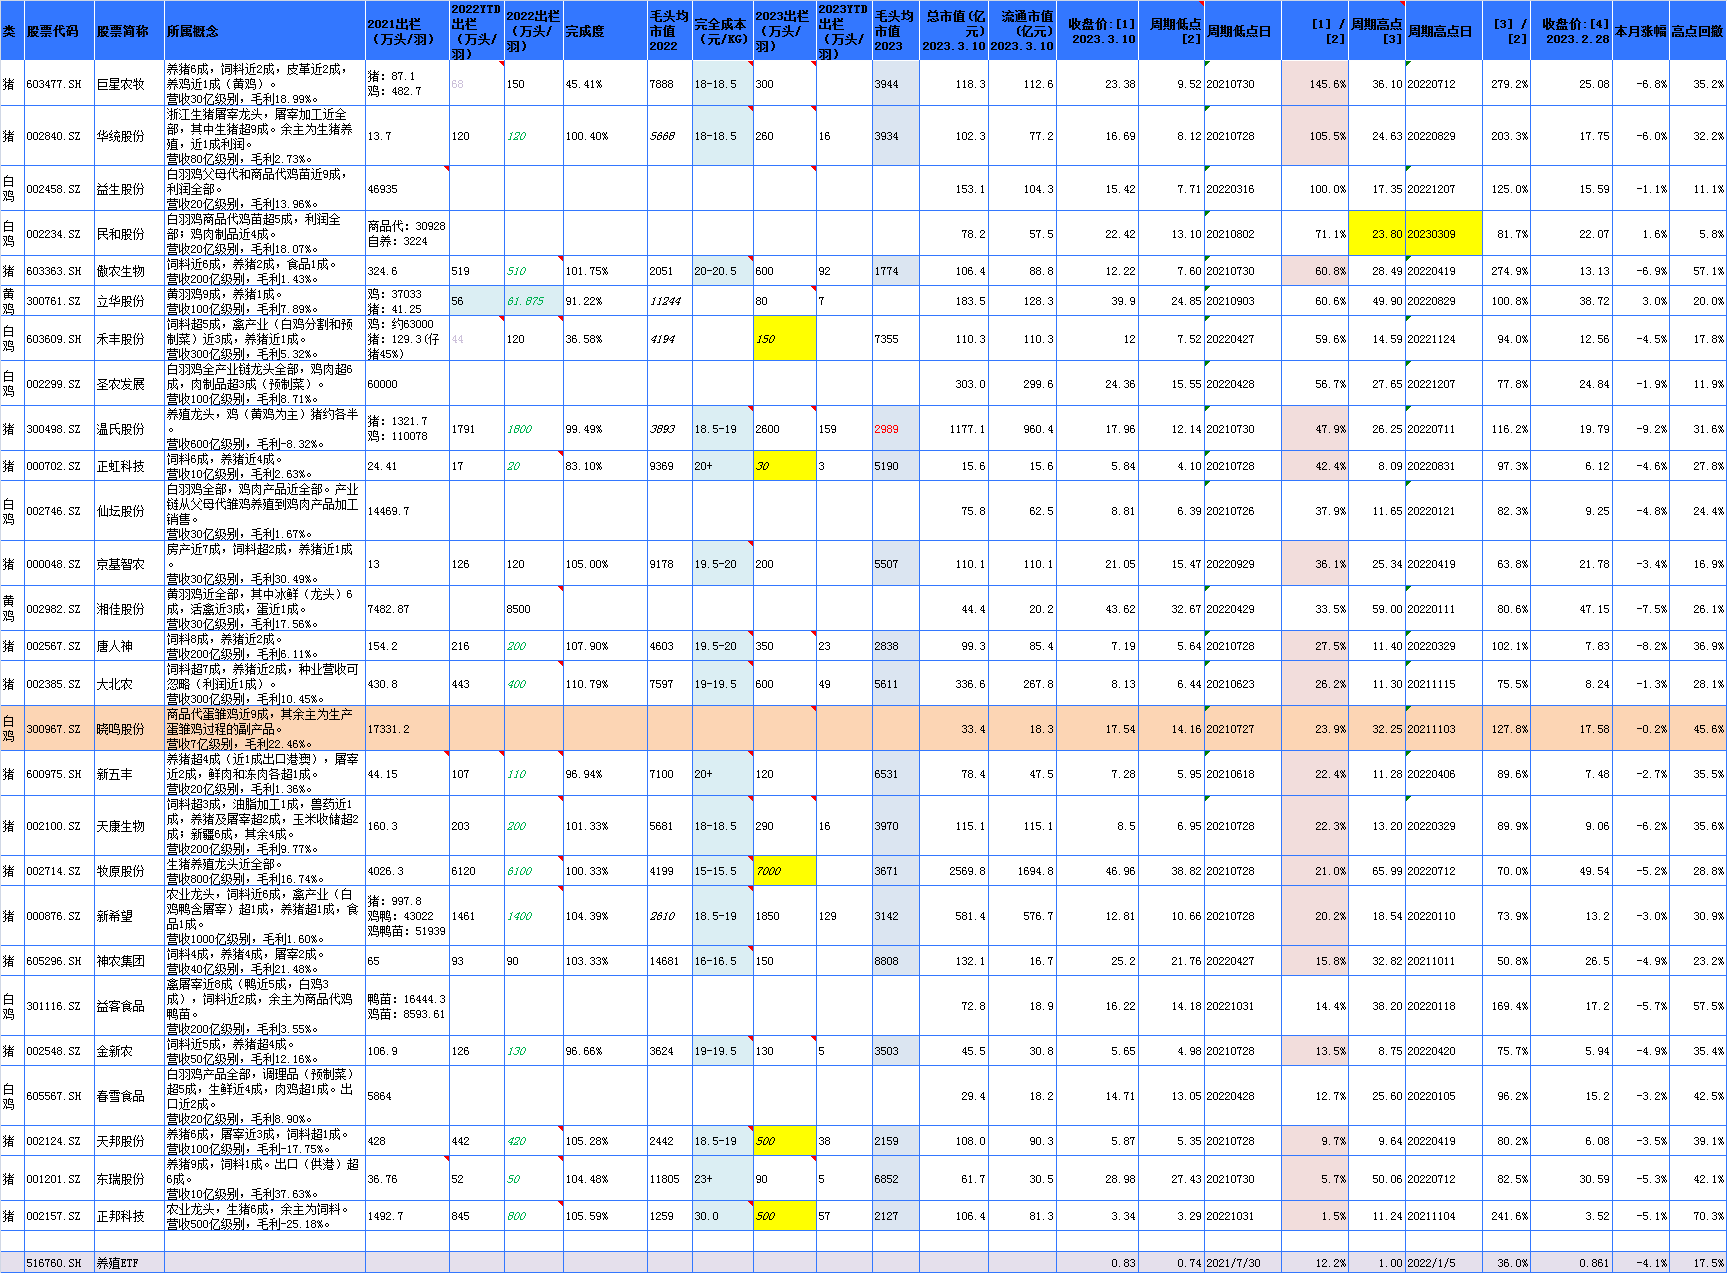Select stock code 002124.SZ
The image size is (1727, 1273).
[x=54, y=1141]
